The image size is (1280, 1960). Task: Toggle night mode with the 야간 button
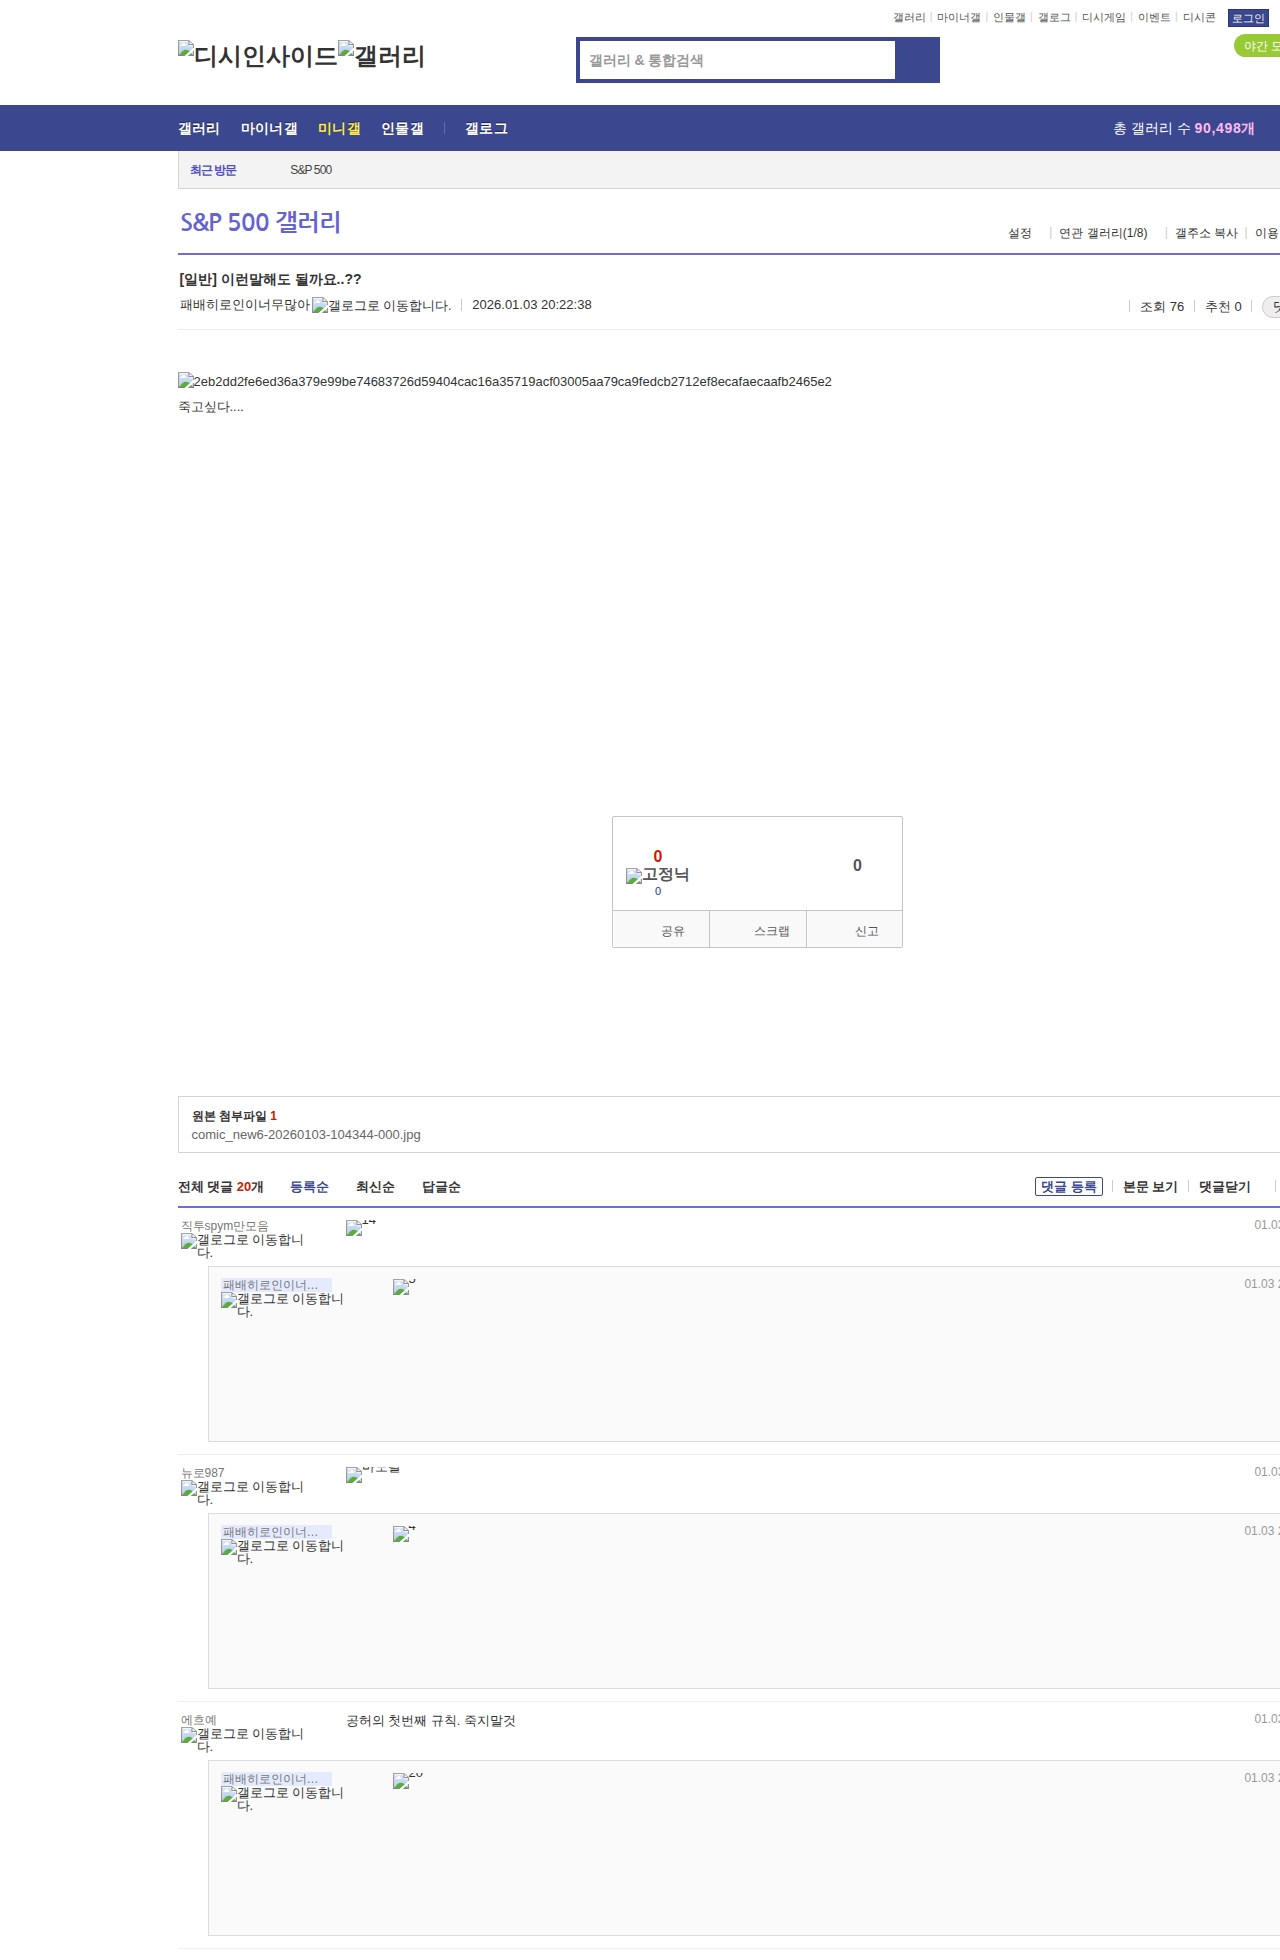pos(1258,46)
